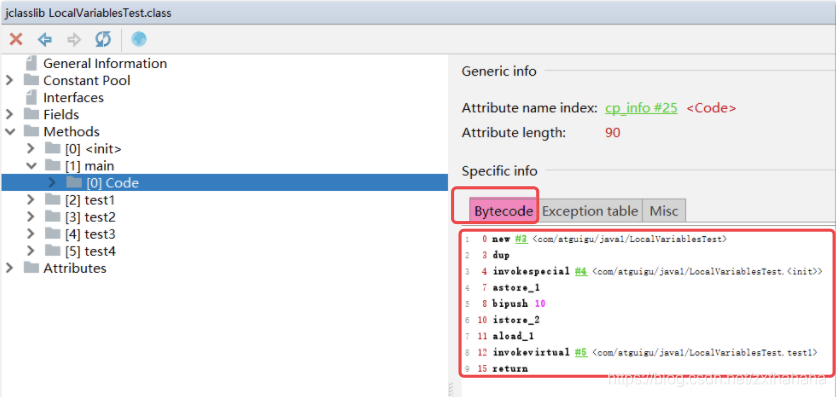This screenshot has width=836, height=397.
Task: Click the 'dup' bytecode instruction
Action: click(501, 256)
